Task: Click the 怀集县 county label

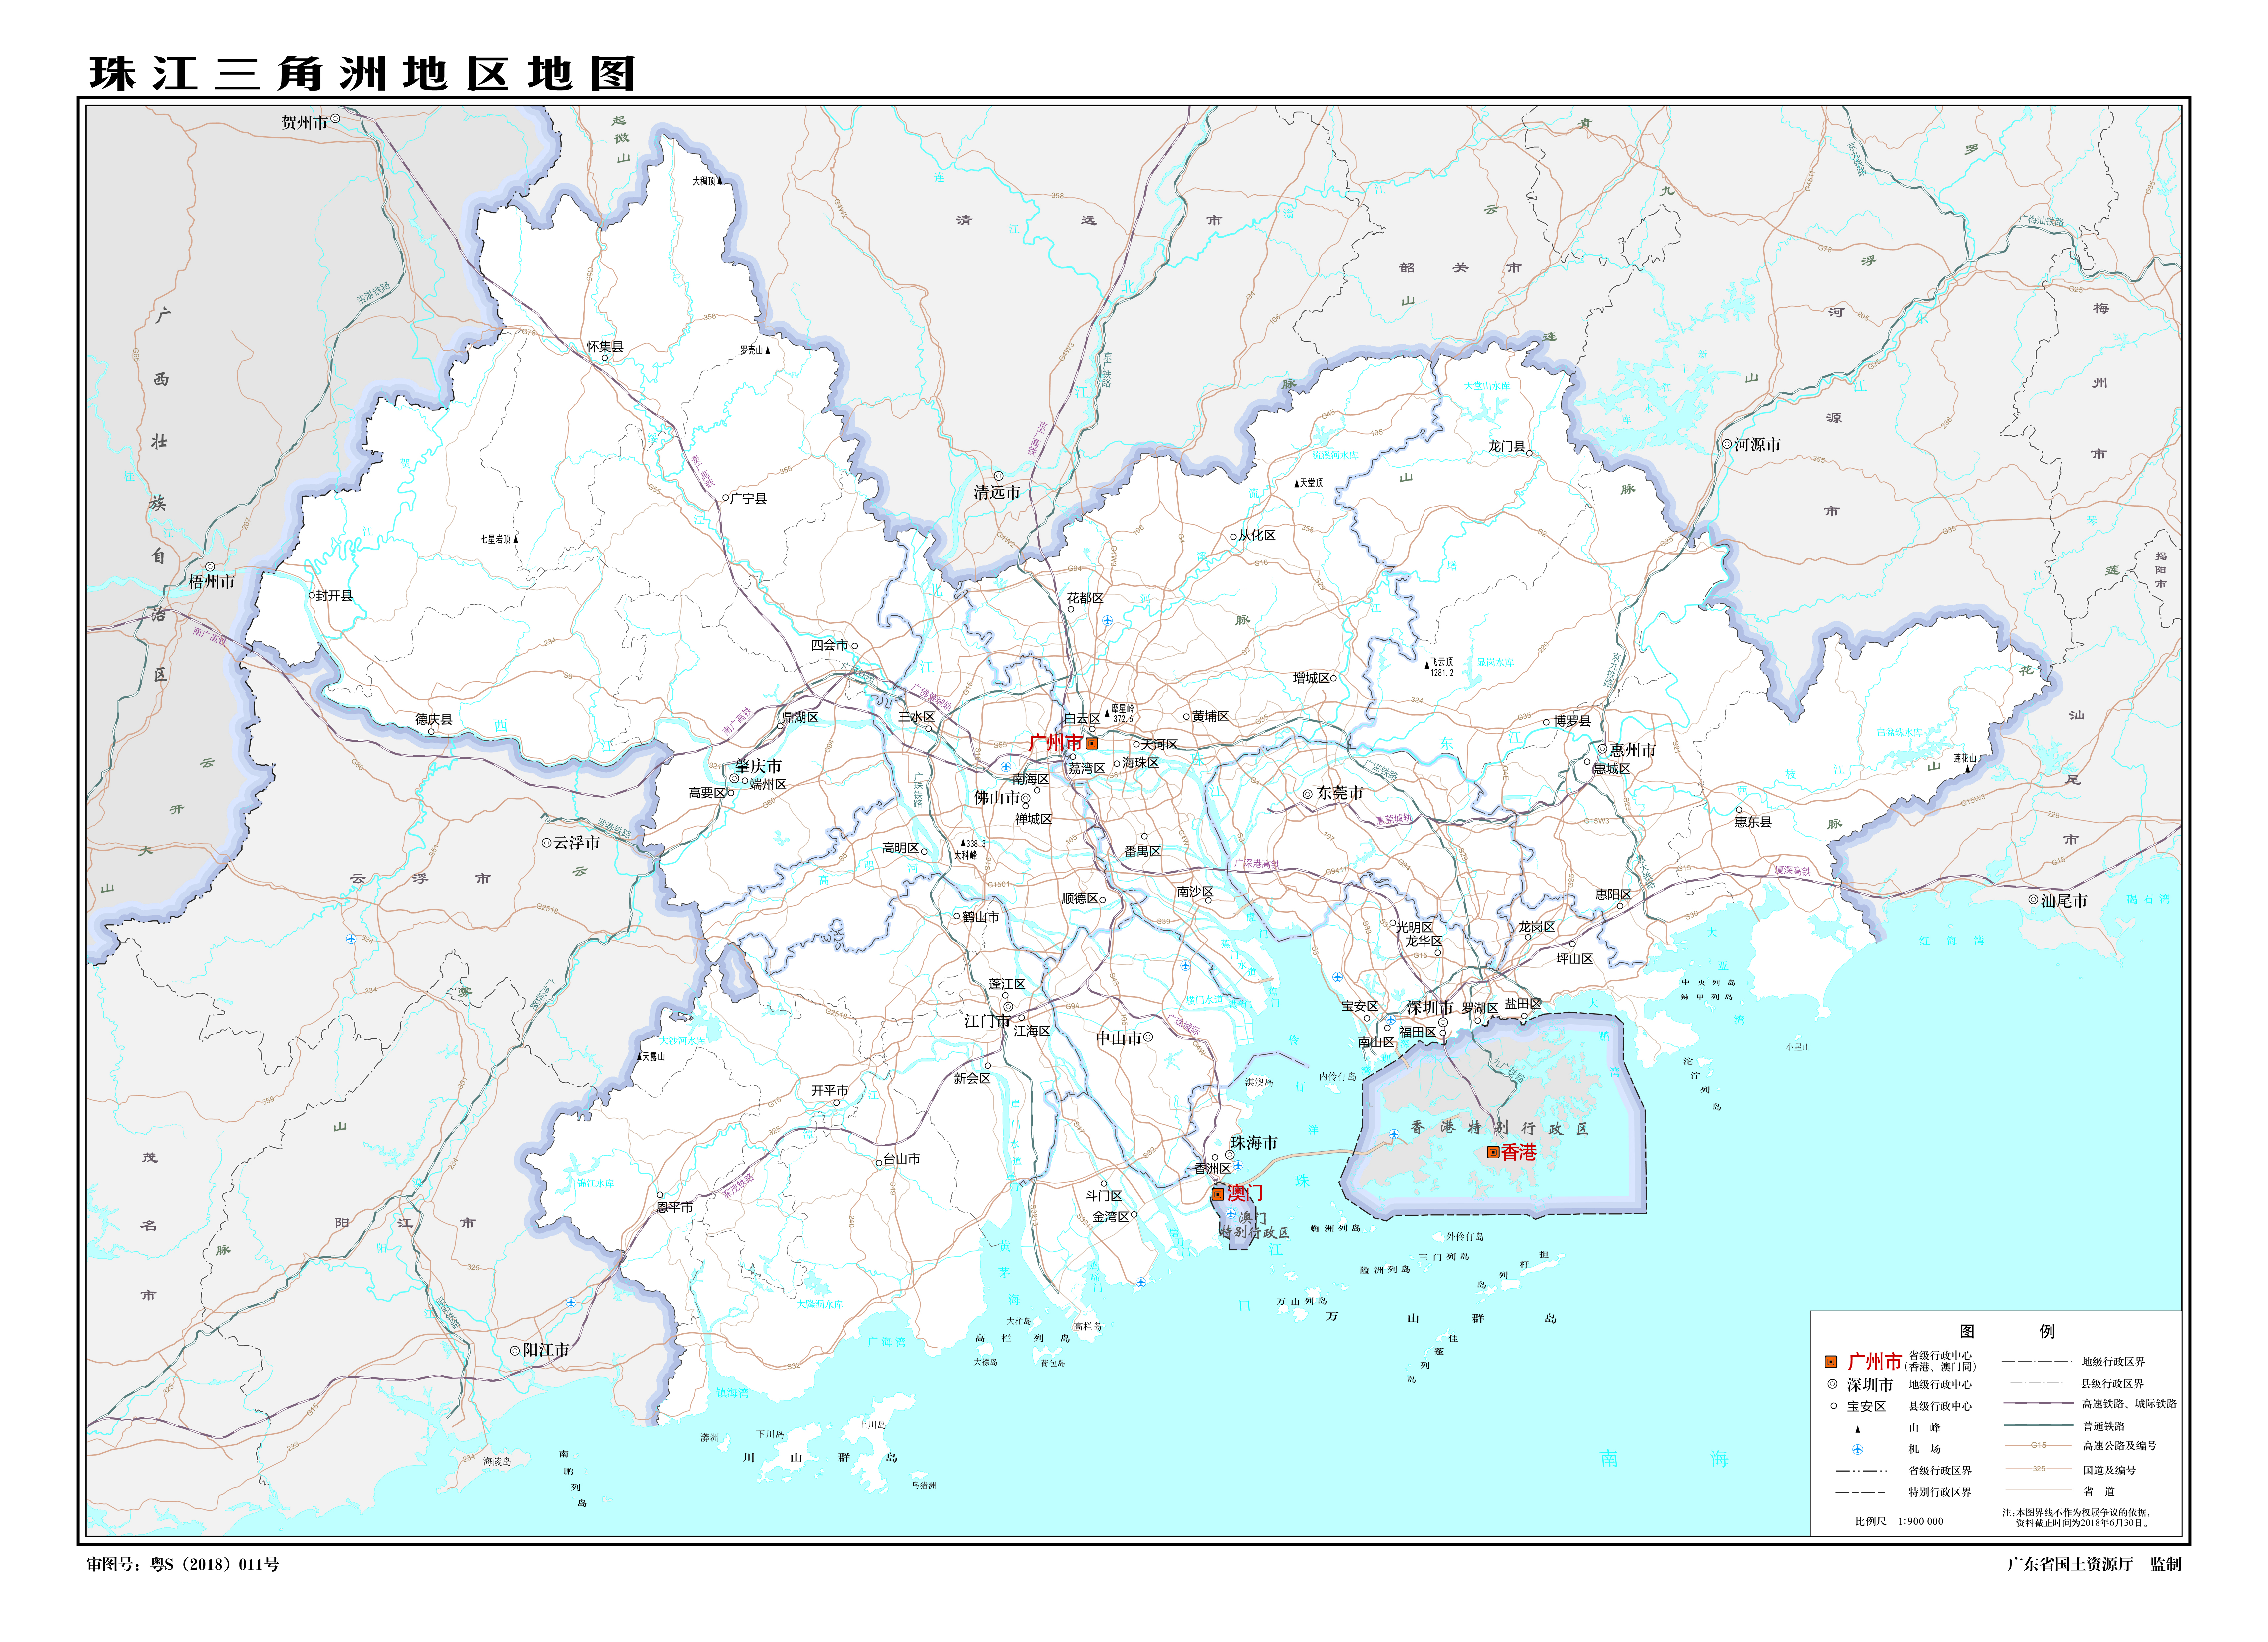Action: point(605,346)
